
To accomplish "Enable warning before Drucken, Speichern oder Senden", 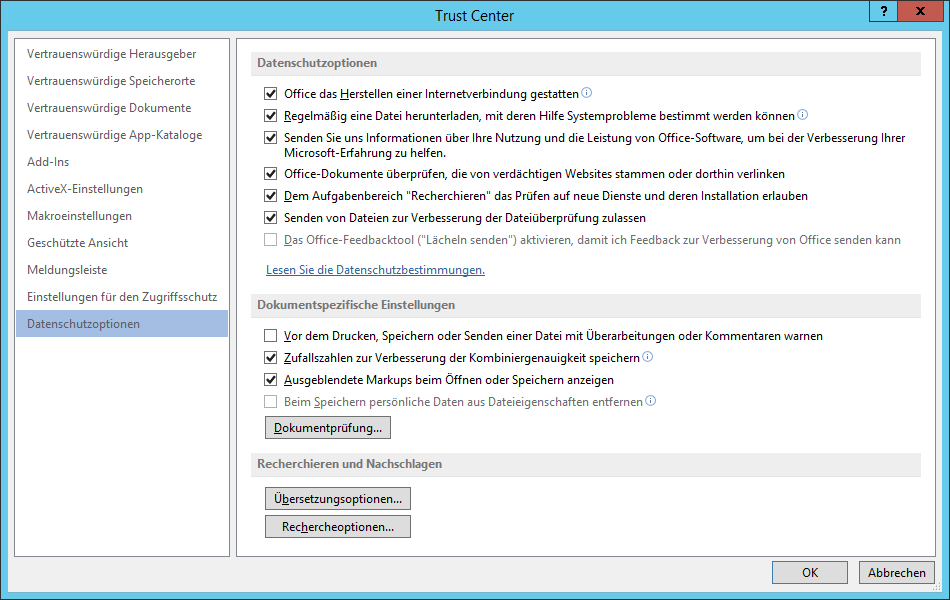I will 270,336.
